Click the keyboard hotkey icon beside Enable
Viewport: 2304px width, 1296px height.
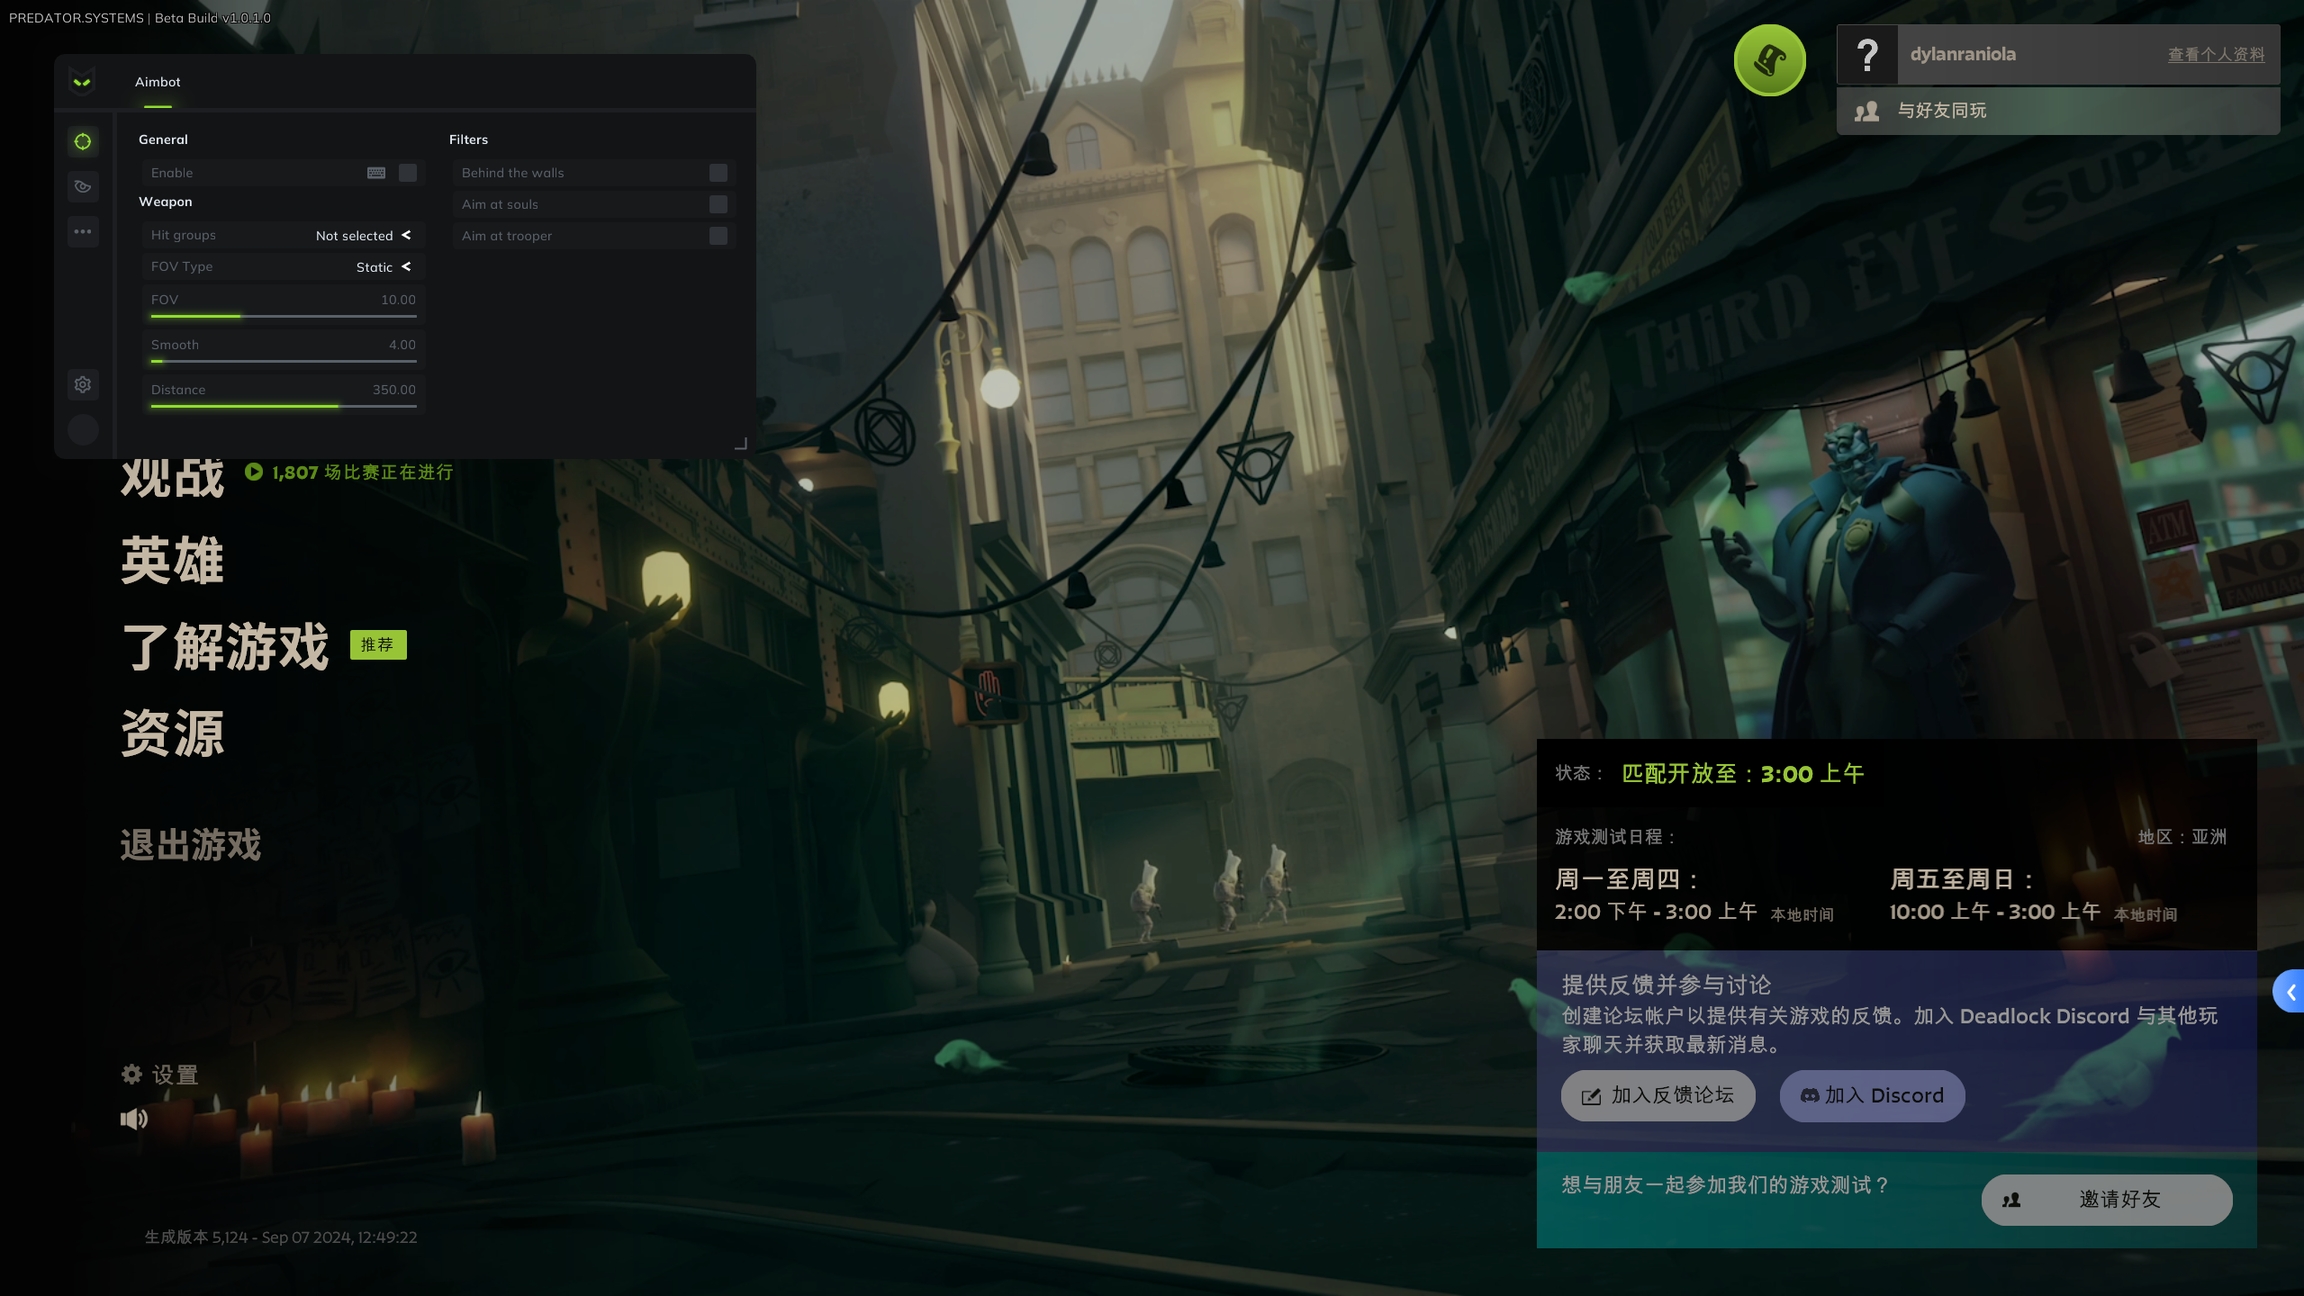point(376,173)
